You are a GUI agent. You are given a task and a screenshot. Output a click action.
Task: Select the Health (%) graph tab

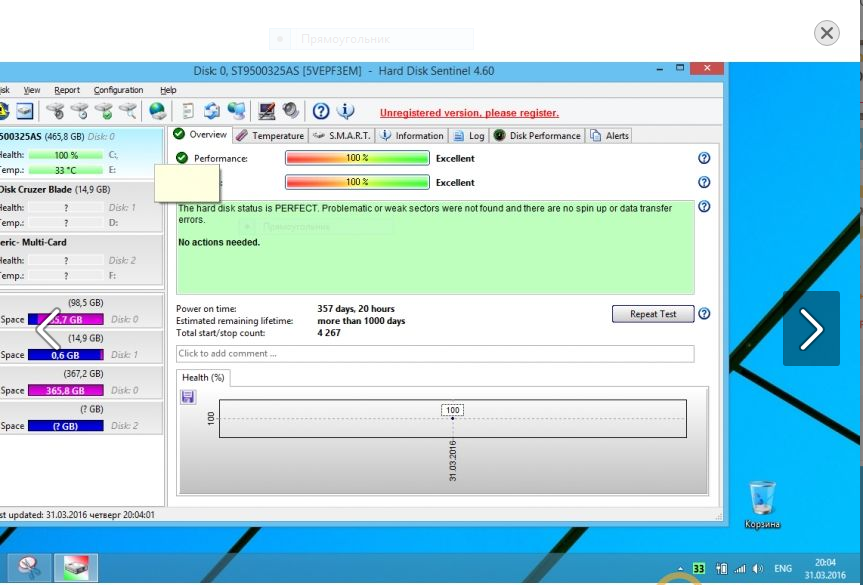[x=203, y=378]
